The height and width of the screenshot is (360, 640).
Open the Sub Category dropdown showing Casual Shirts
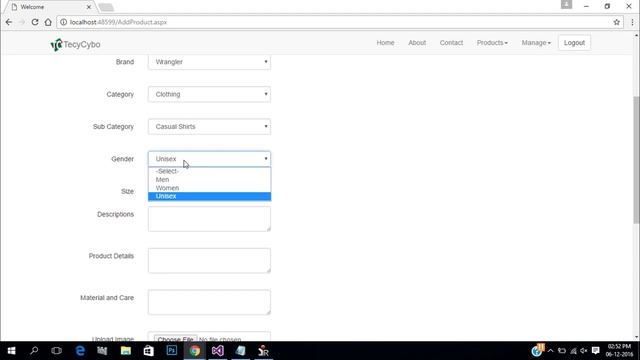(209, 127)
